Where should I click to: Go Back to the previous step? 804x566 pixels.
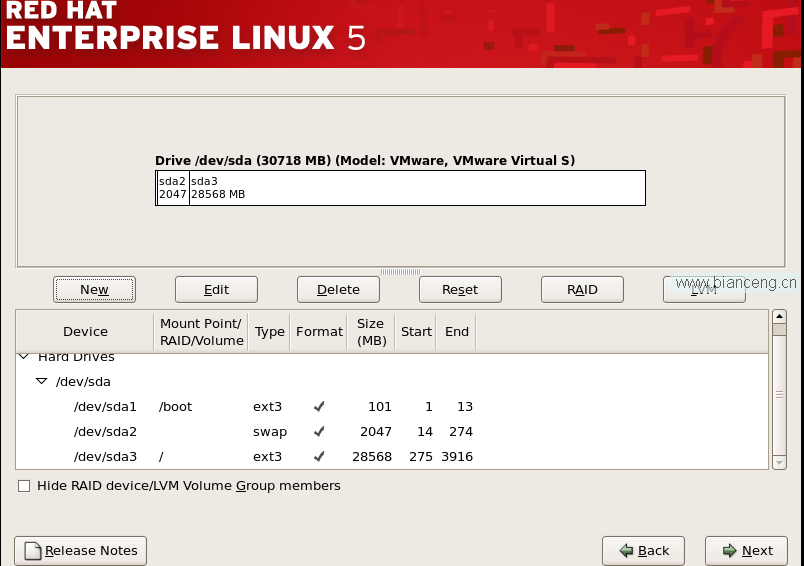(644, 551)
